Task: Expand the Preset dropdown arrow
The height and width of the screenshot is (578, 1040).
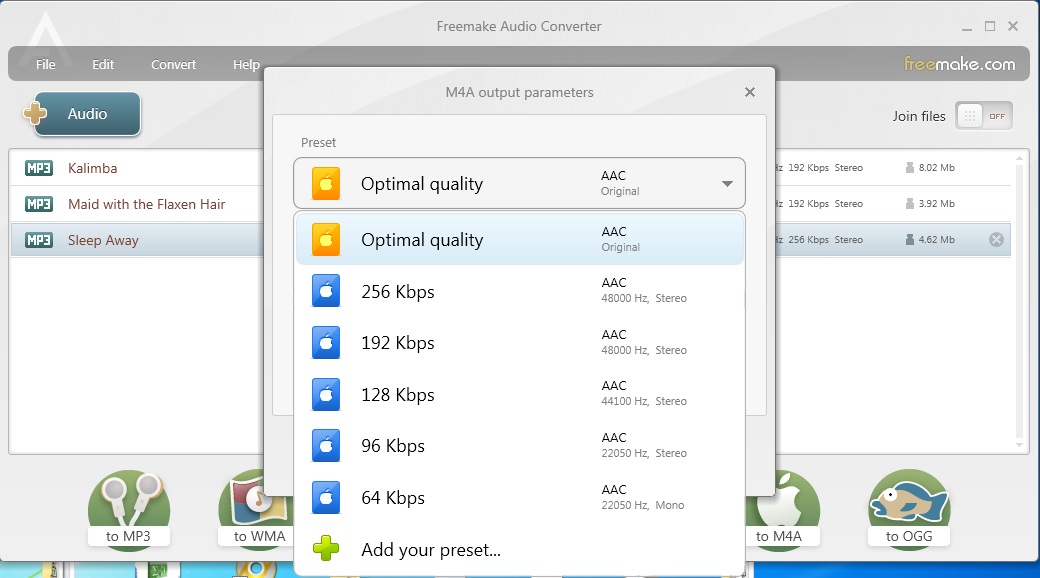Action: [727, 184]
